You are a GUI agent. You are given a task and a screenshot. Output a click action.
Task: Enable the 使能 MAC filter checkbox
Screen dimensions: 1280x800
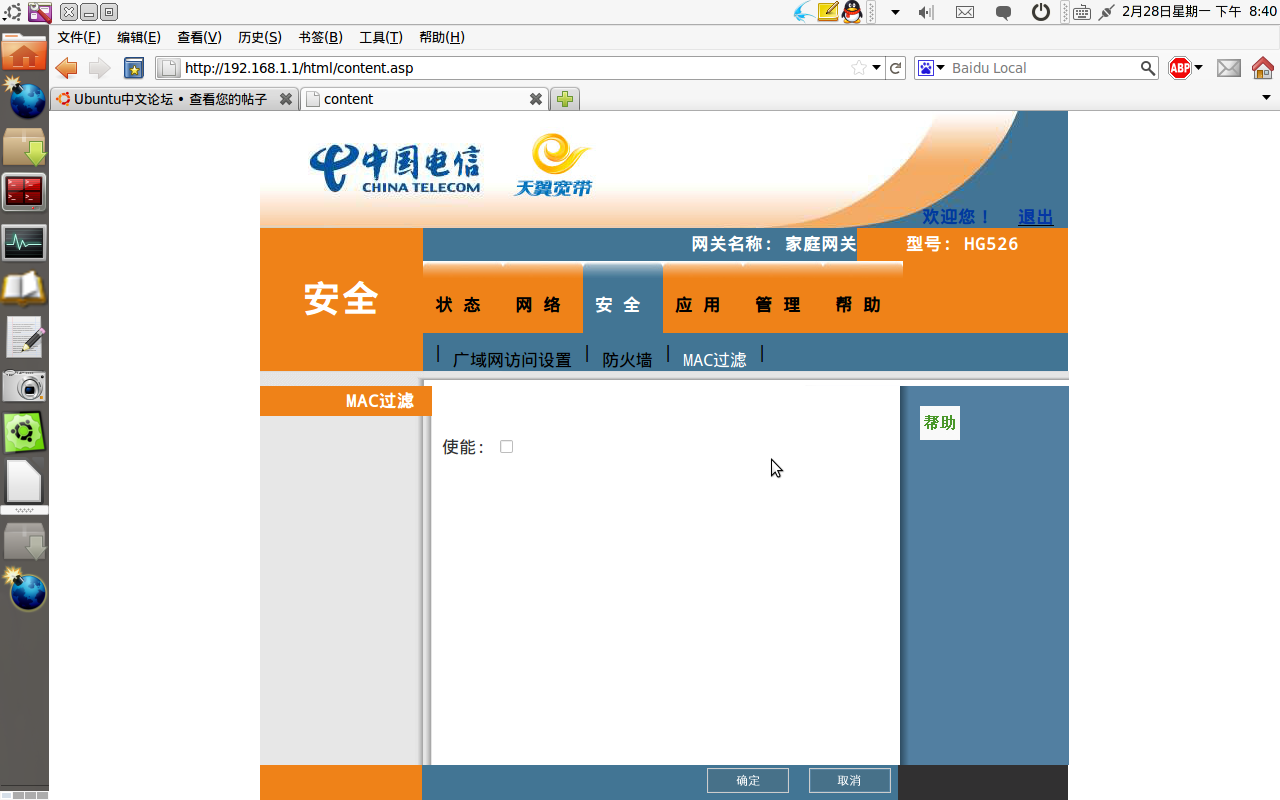coord(506,447)
